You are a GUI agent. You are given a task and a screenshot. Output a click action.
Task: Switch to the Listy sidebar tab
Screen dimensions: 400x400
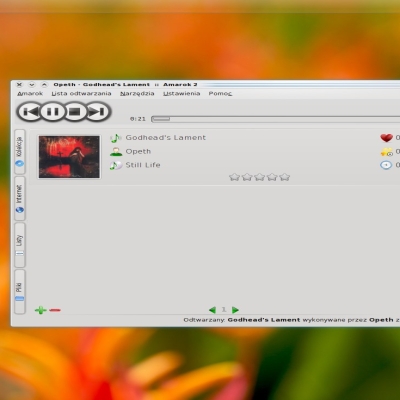20,245
